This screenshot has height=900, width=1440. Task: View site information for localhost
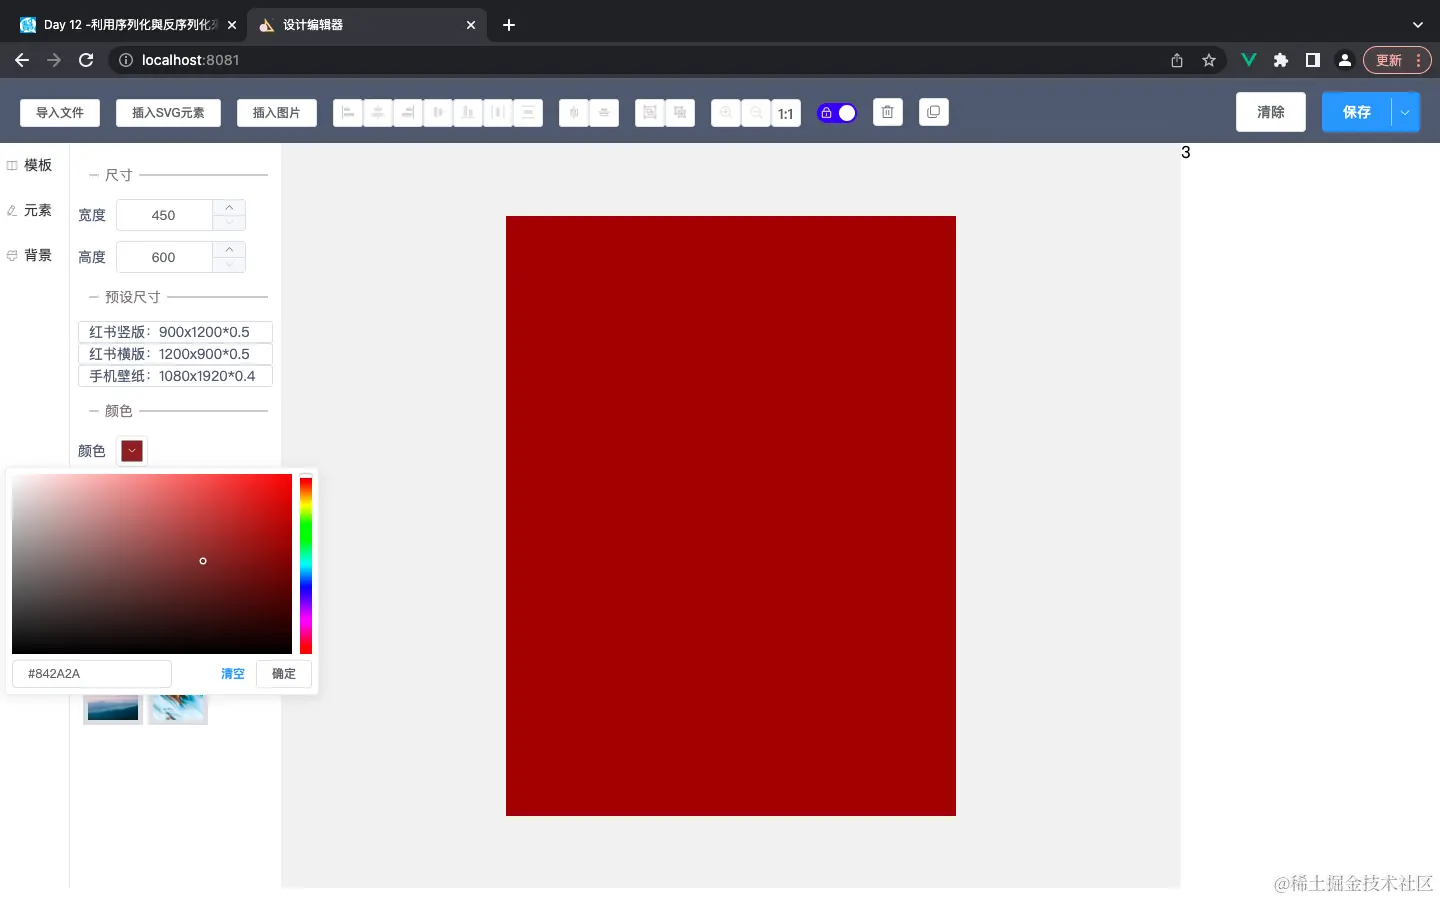[126, 60]
